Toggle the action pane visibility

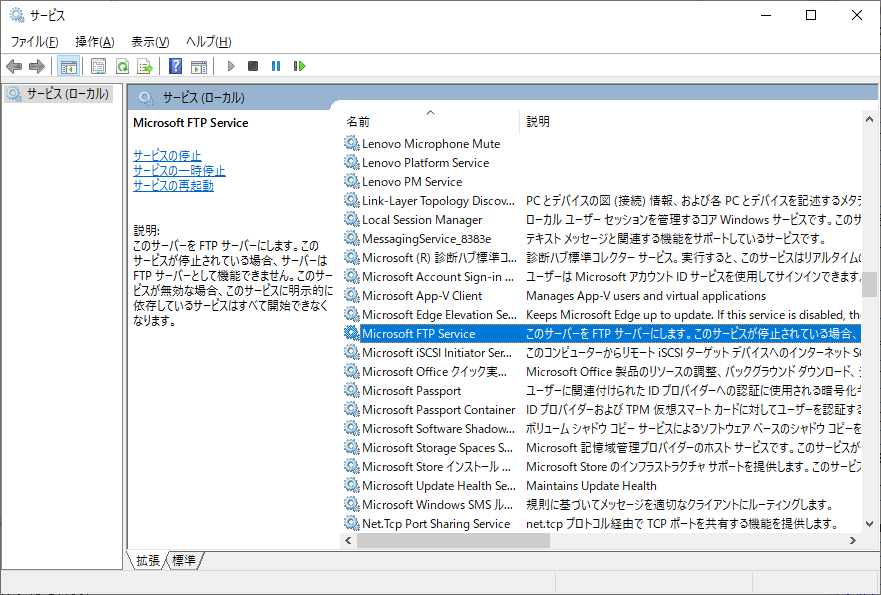(197, 66)
